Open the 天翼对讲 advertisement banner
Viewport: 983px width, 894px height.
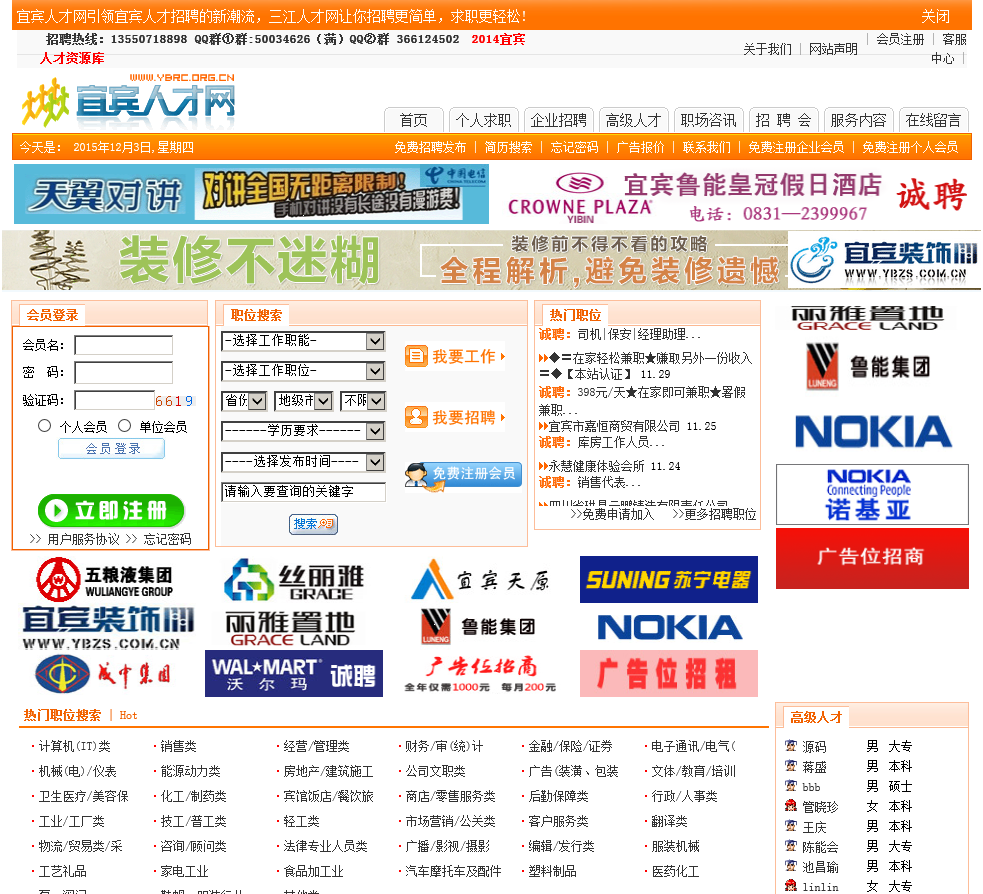251,194
